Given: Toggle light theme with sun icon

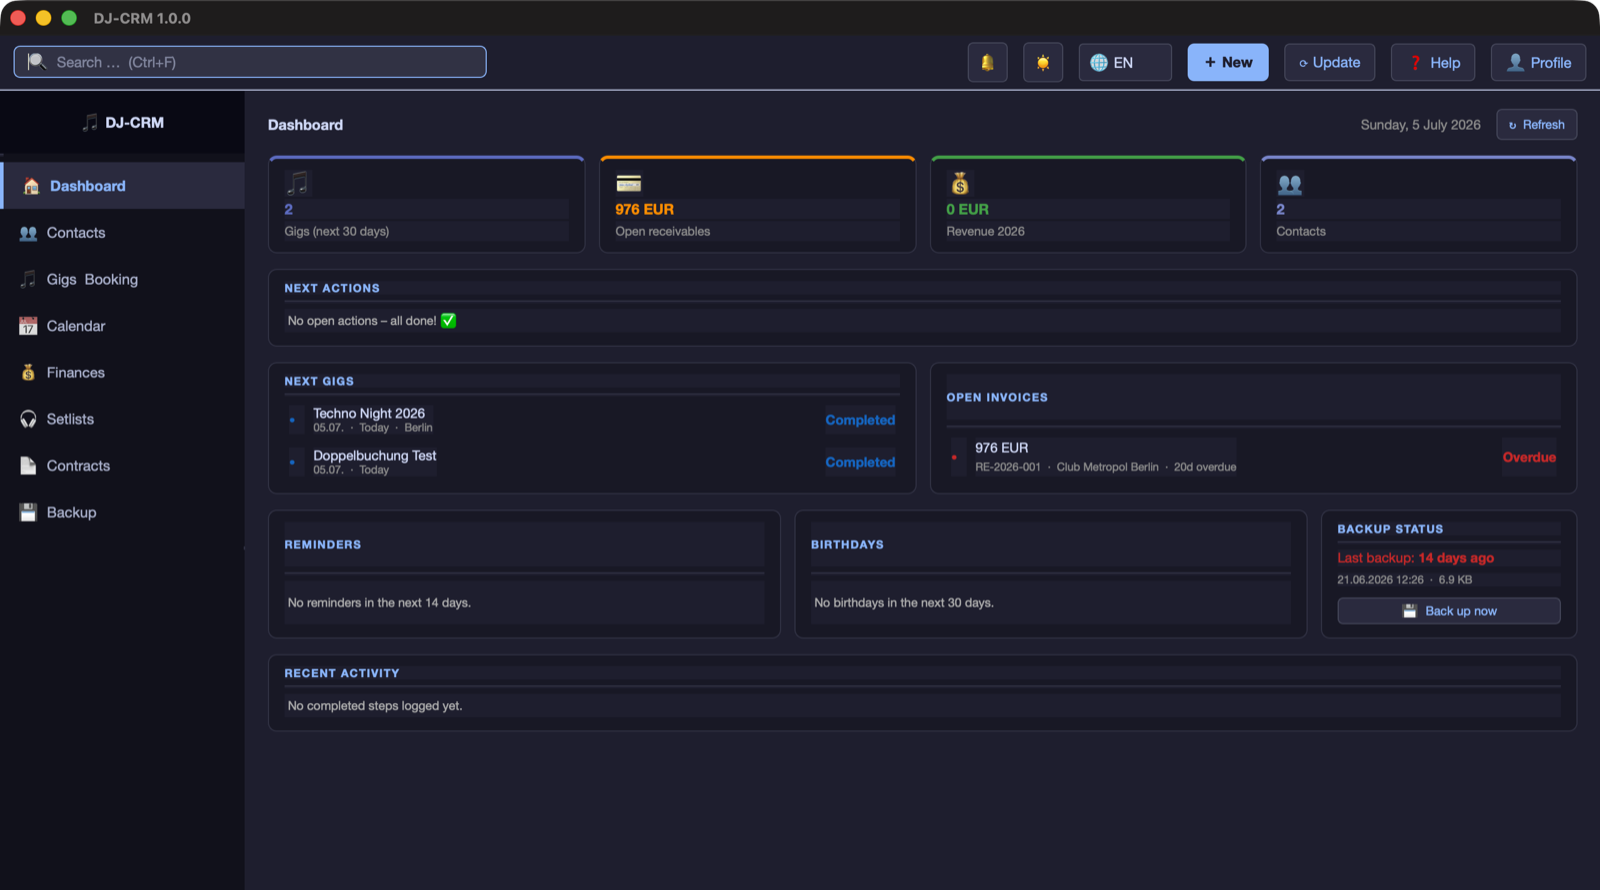Looking at the screenshot, I should click(1043, 62).
